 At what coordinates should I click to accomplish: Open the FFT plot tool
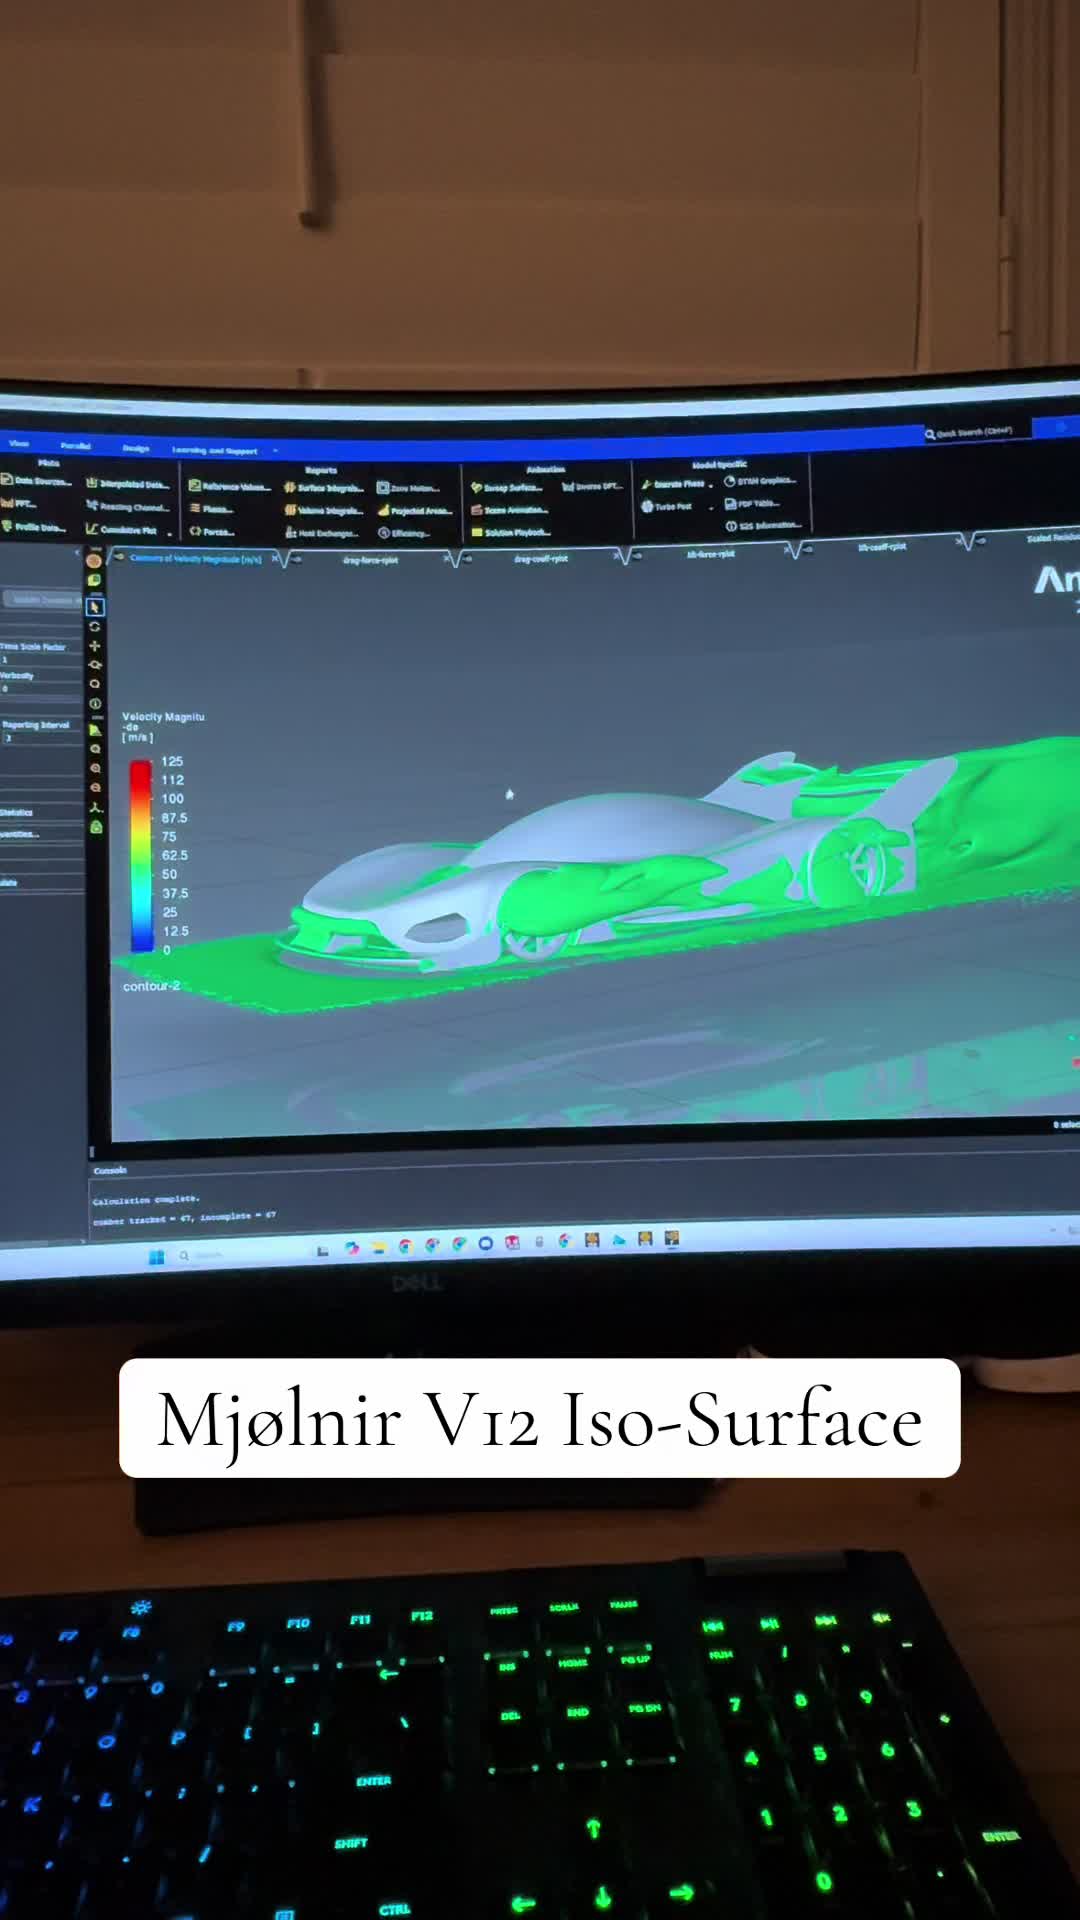[19, 503]
